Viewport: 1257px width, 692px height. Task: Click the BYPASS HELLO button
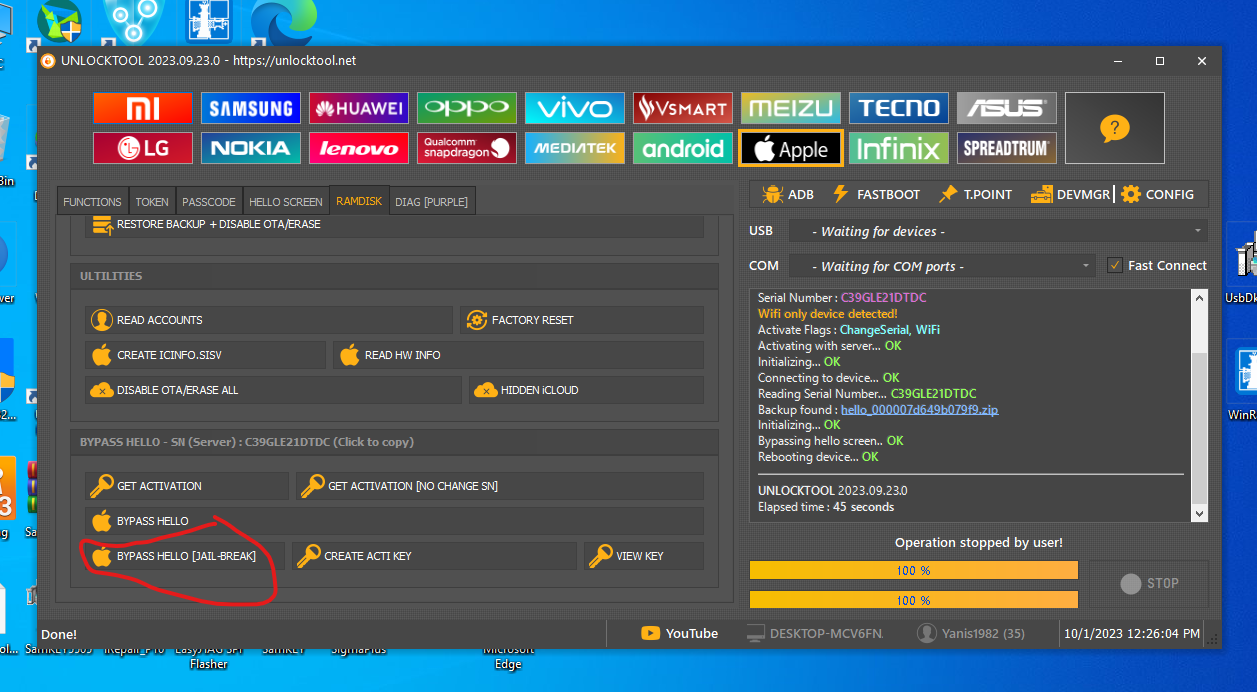click(x=394, y=521)
